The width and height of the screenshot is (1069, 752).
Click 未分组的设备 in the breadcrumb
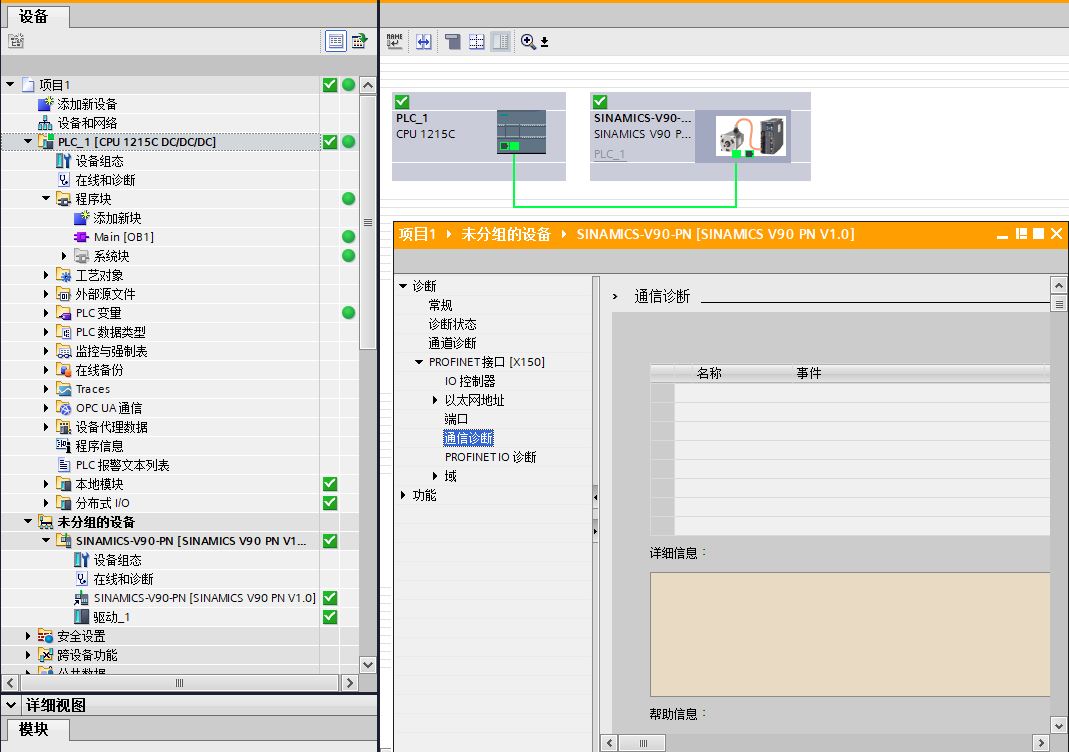(x=506, y=235)
